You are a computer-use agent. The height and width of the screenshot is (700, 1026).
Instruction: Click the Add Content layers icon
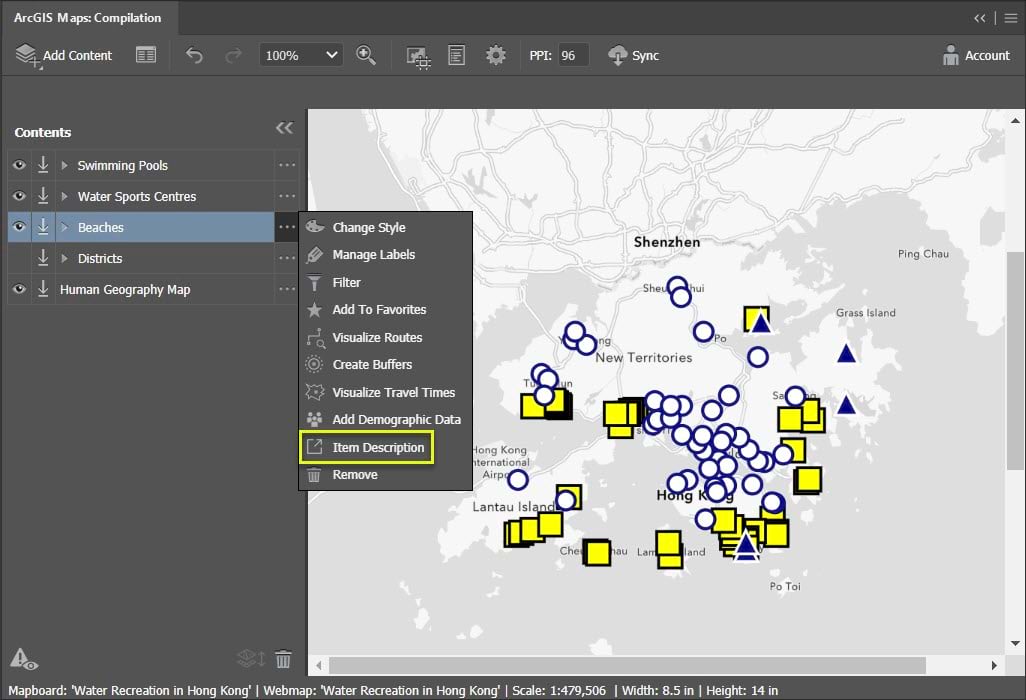pos(27,55)
